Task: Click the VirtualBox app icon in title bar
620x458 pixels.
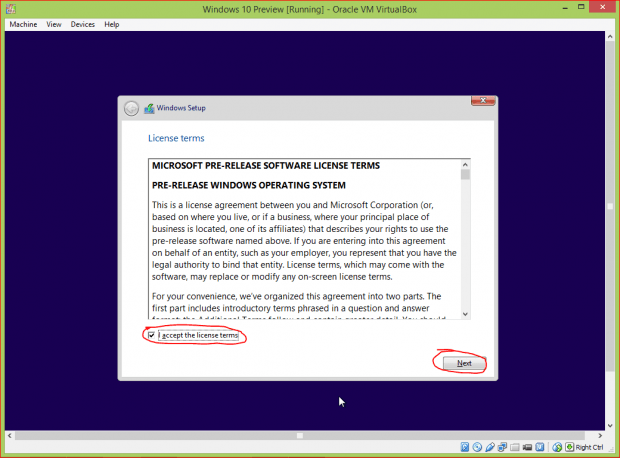Action: [11, 8]
